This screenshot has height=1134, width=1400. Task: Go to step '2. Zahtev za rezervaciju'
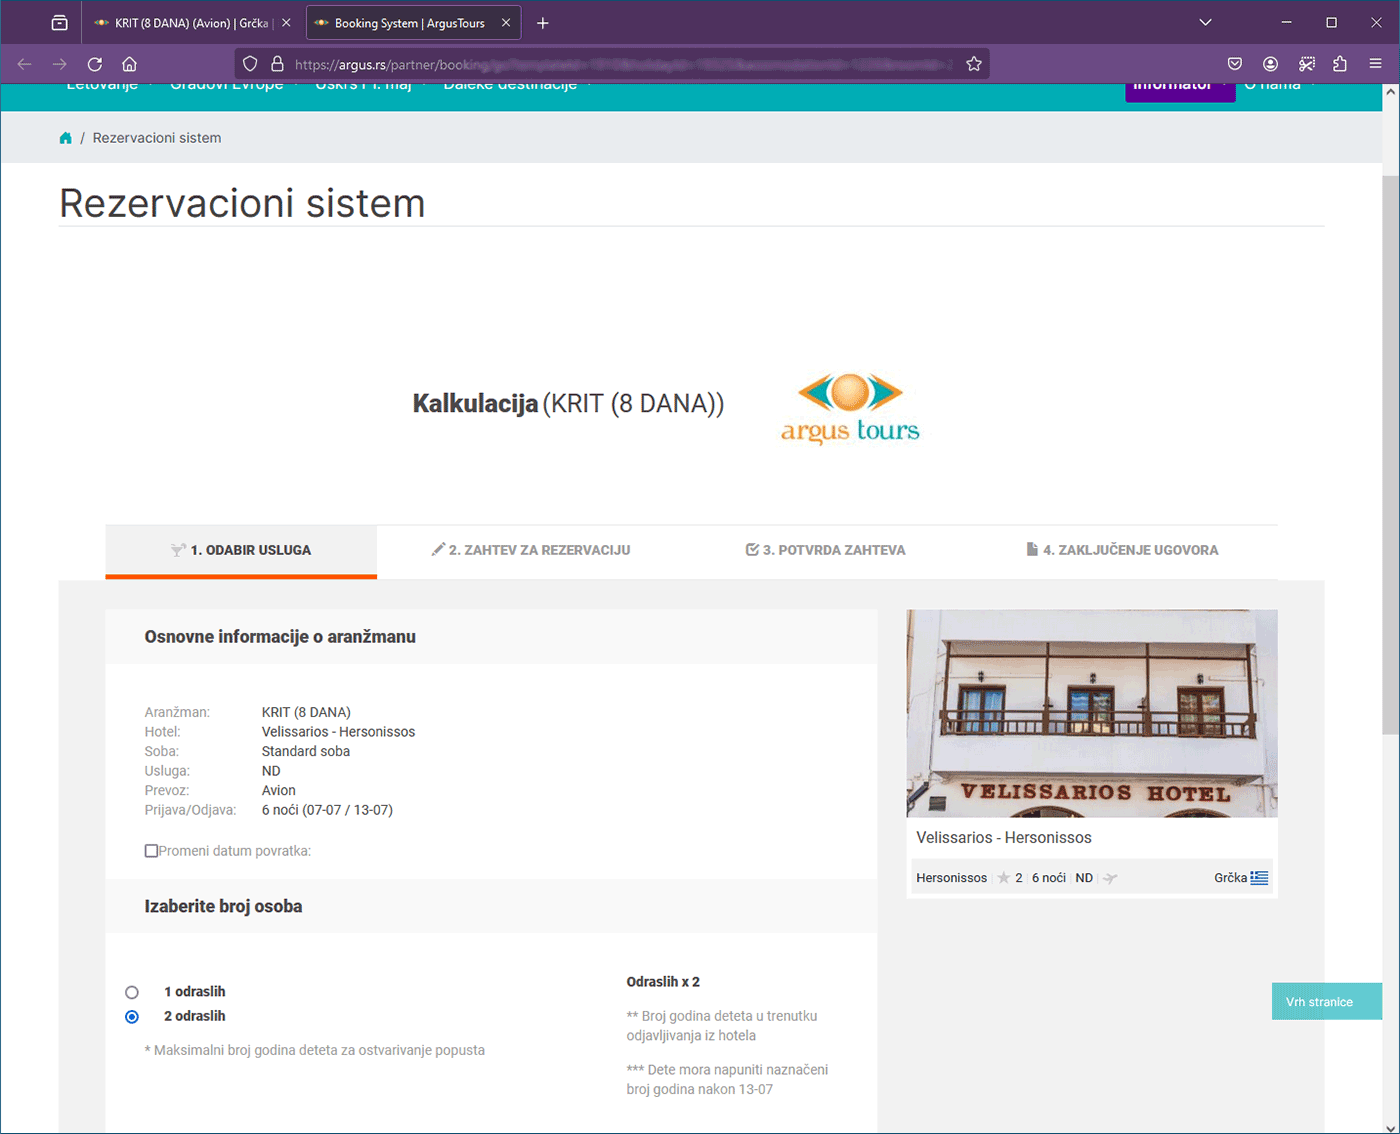[531, 550]
